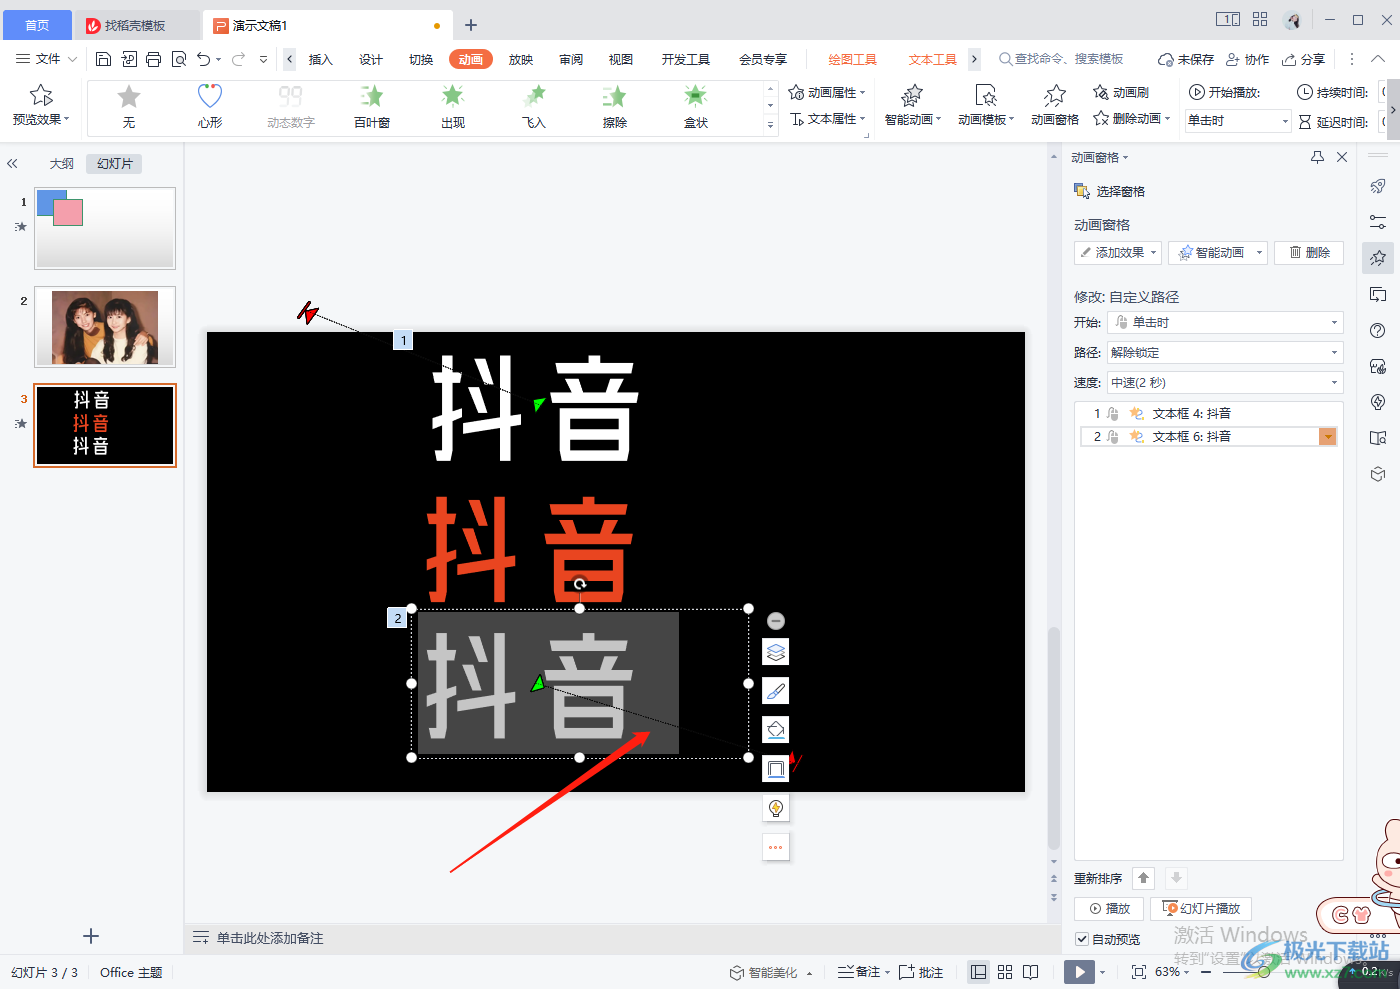This screenshot has height=989, width=1400.
Task: Pin the animation pane
Action: (1317, 157)
